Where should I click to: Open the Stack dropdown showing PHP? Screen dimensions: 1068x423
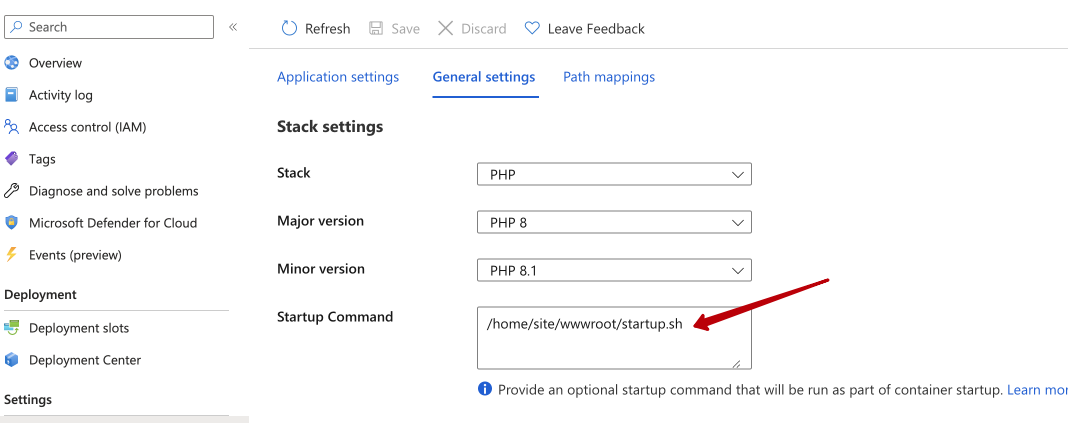[614, 174]
